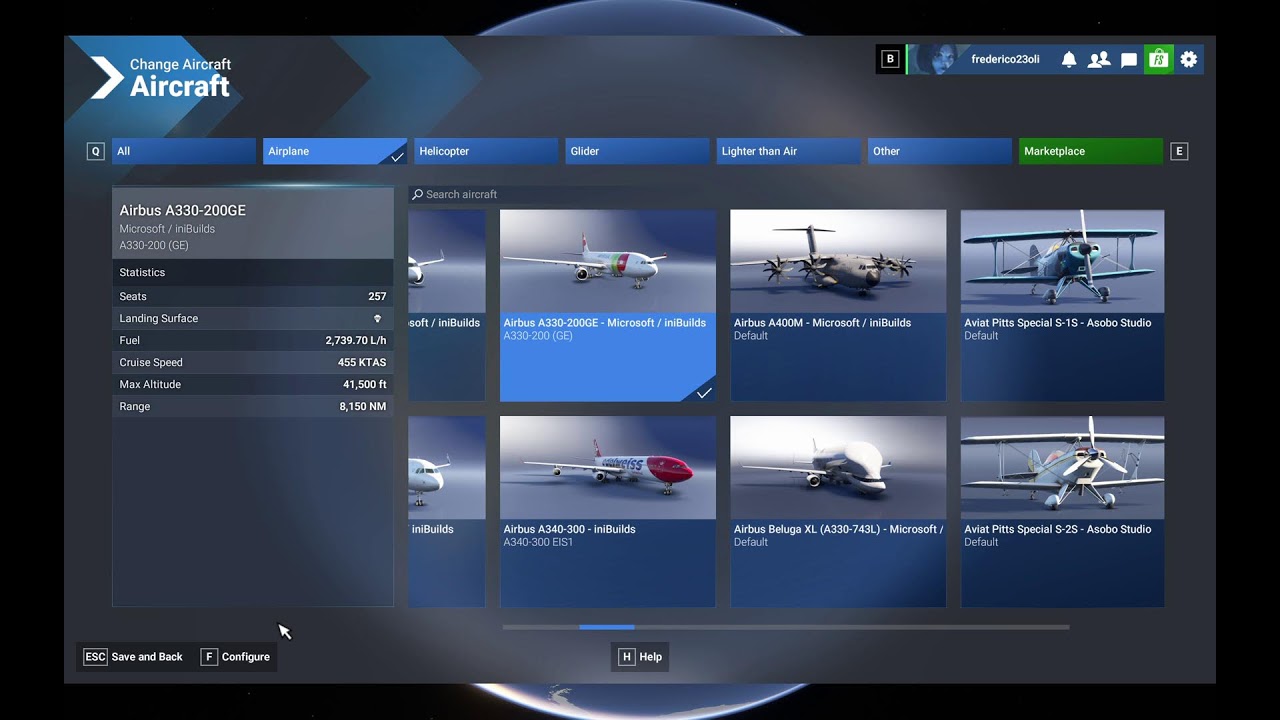Click Save and Back button
The height and width of the screenshot is (720, 1280).
(133, 657)
